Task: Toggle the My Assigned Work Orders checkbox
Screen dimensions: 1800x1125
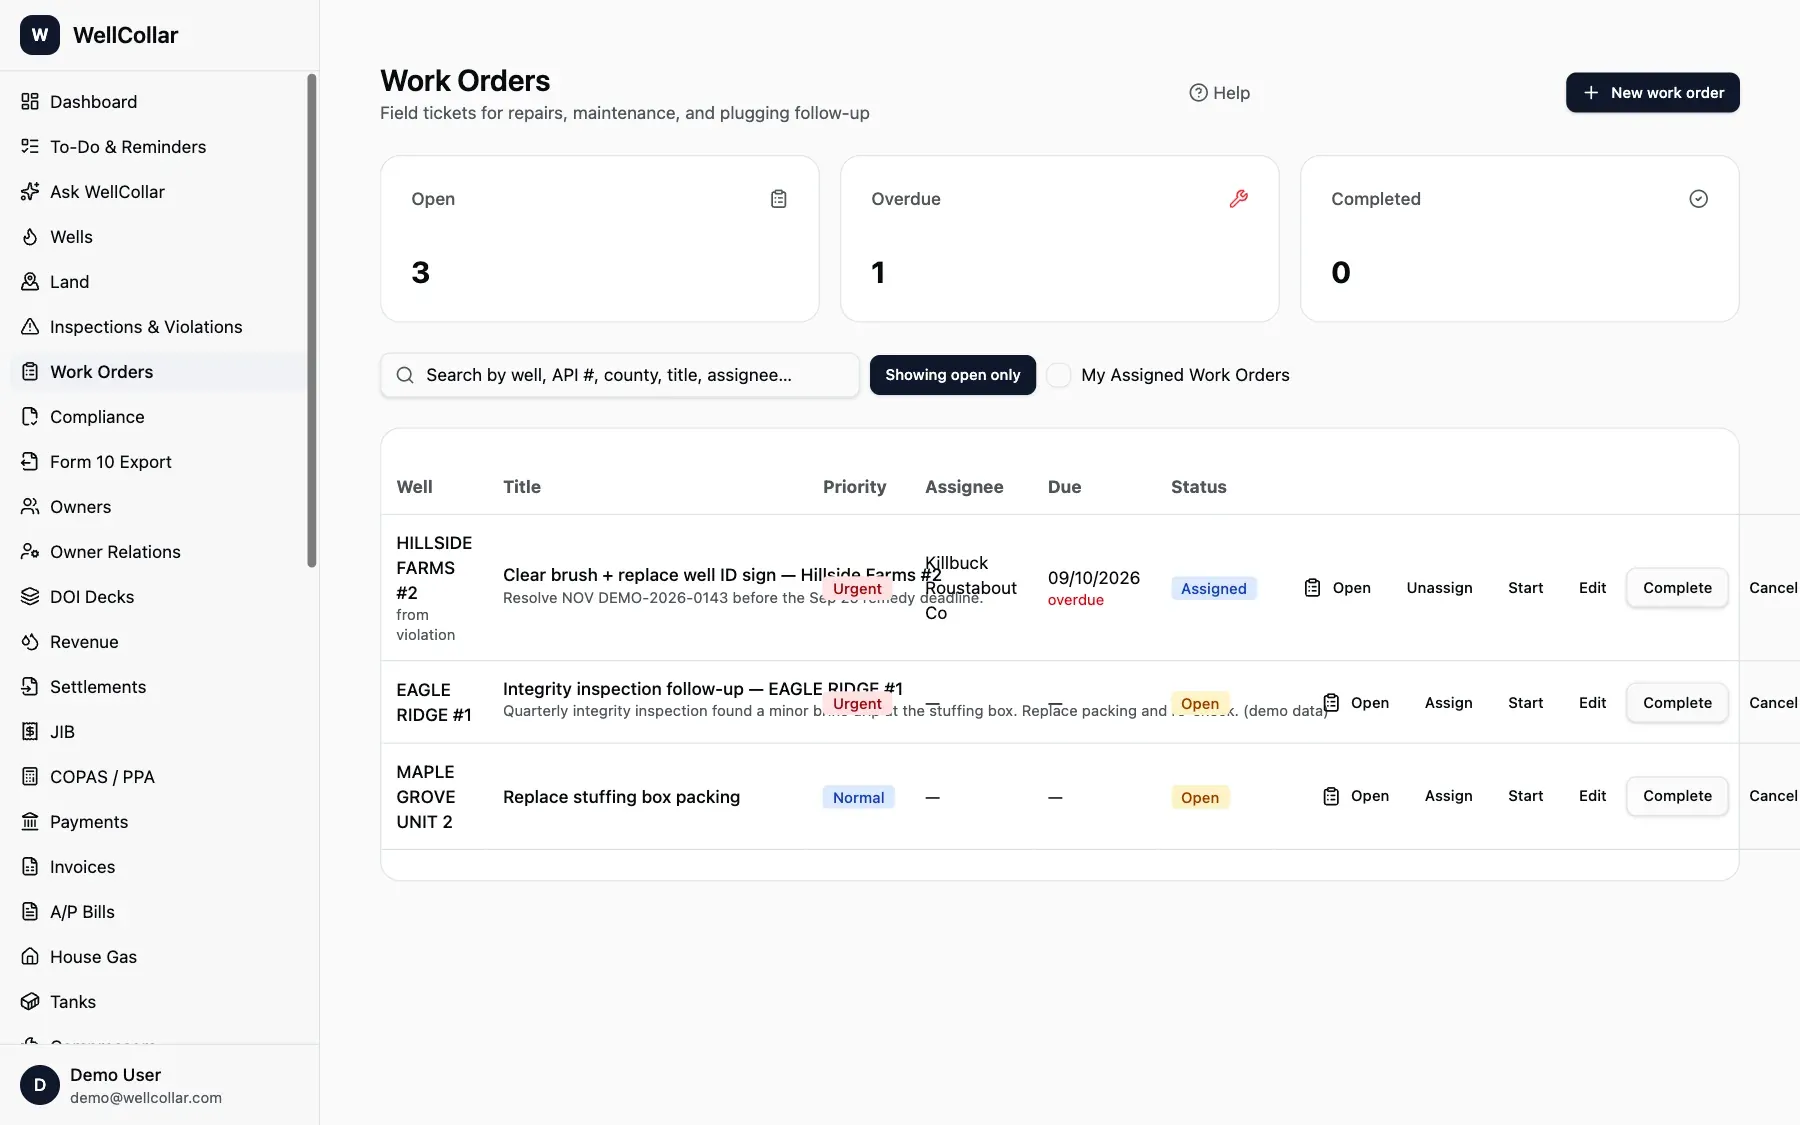Action: [x=1058, y=375]
